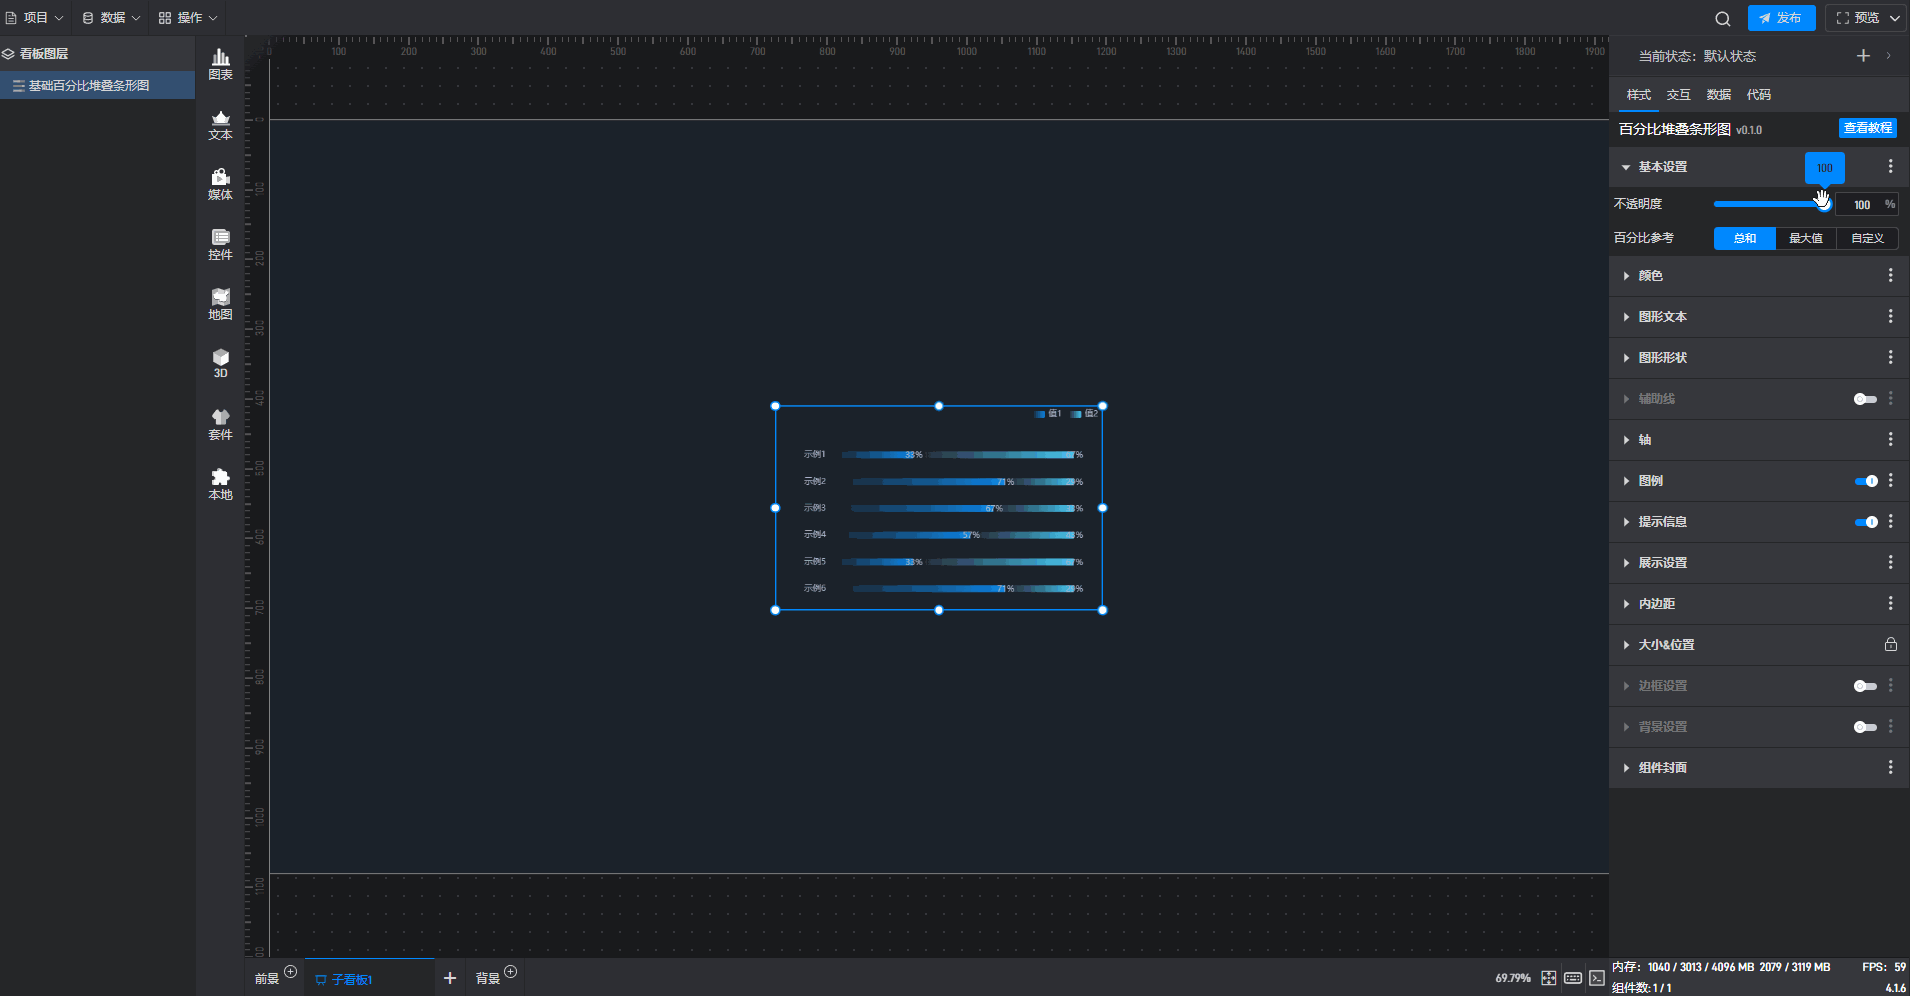
Task: Open the 媒体 media components icon
Action: pos(220,184)
